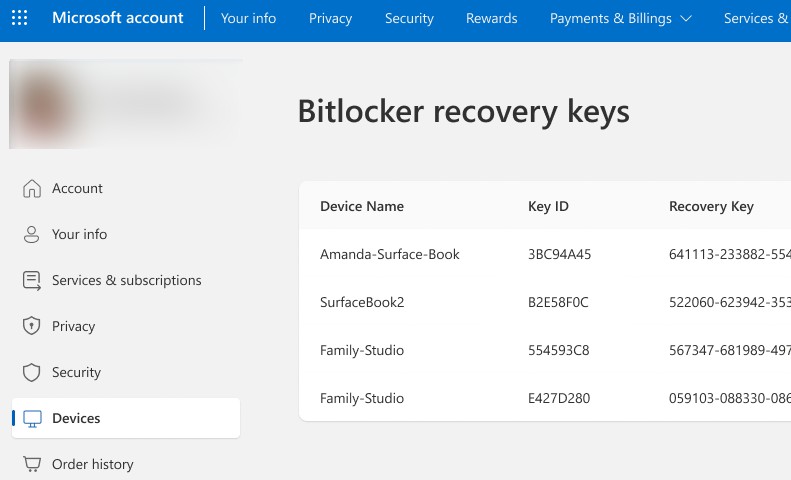Select Key ID 554593C8

coord(558,350)
